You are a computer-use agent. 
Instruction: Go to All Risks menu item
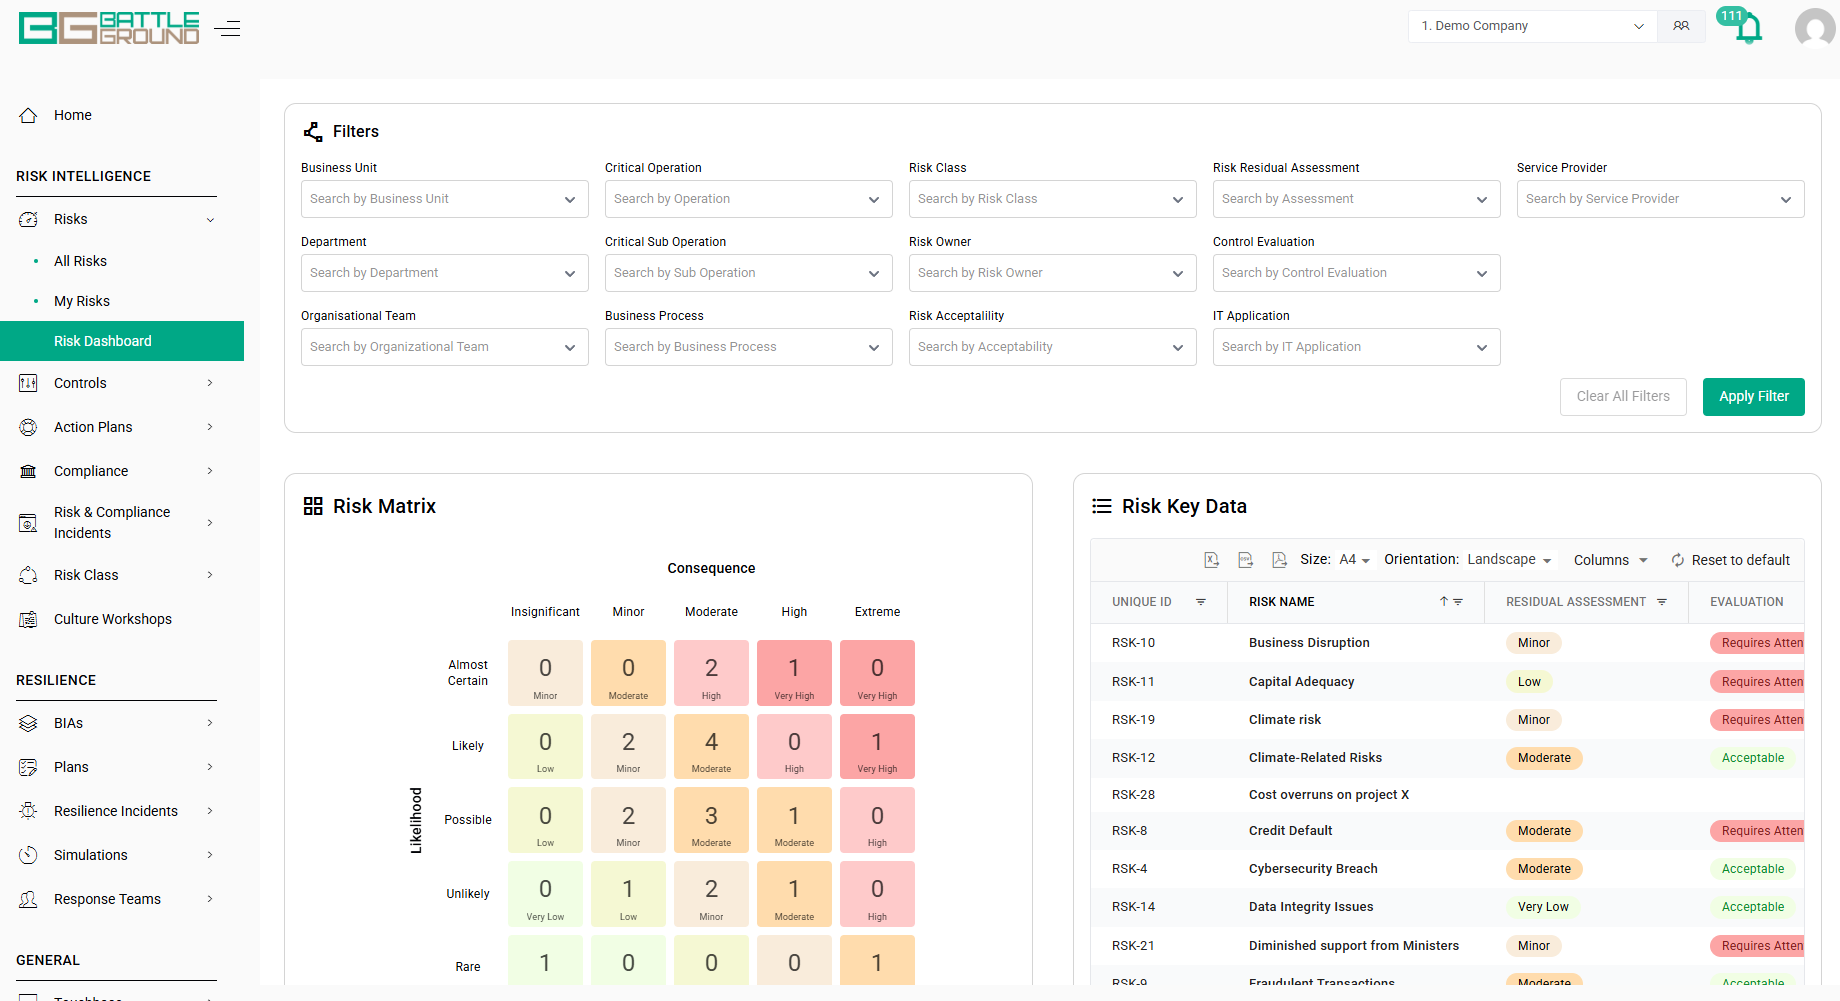80,261
